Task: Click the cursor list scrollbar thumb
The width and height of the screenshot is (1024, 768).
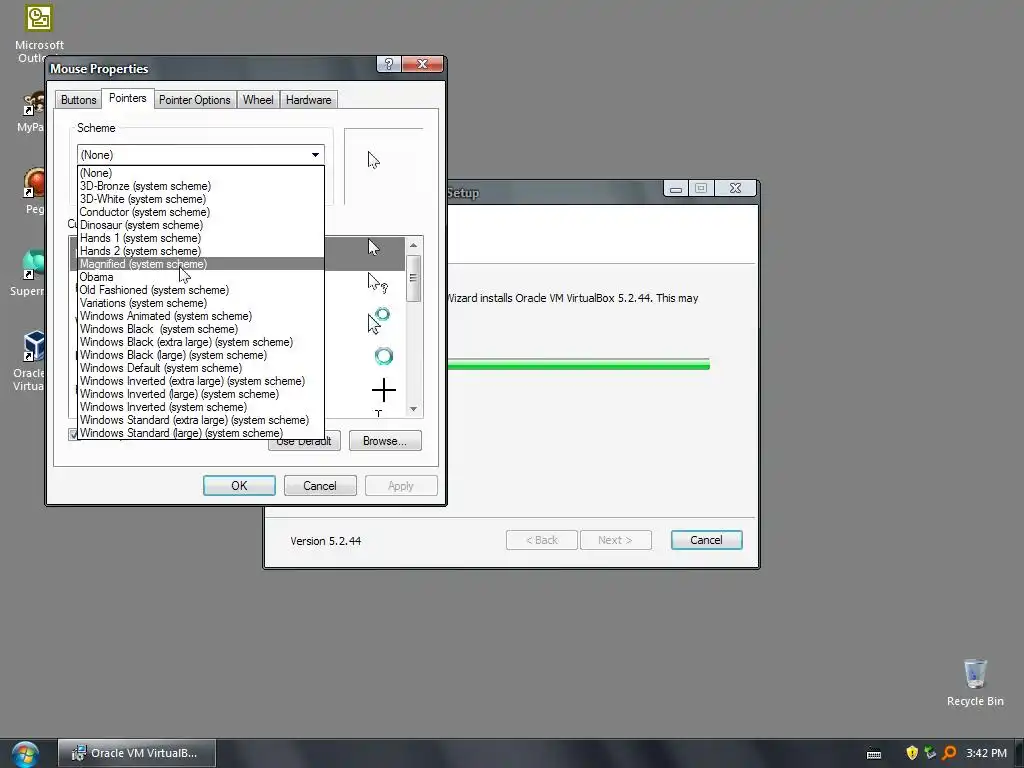Action: [x=413, y=278]
